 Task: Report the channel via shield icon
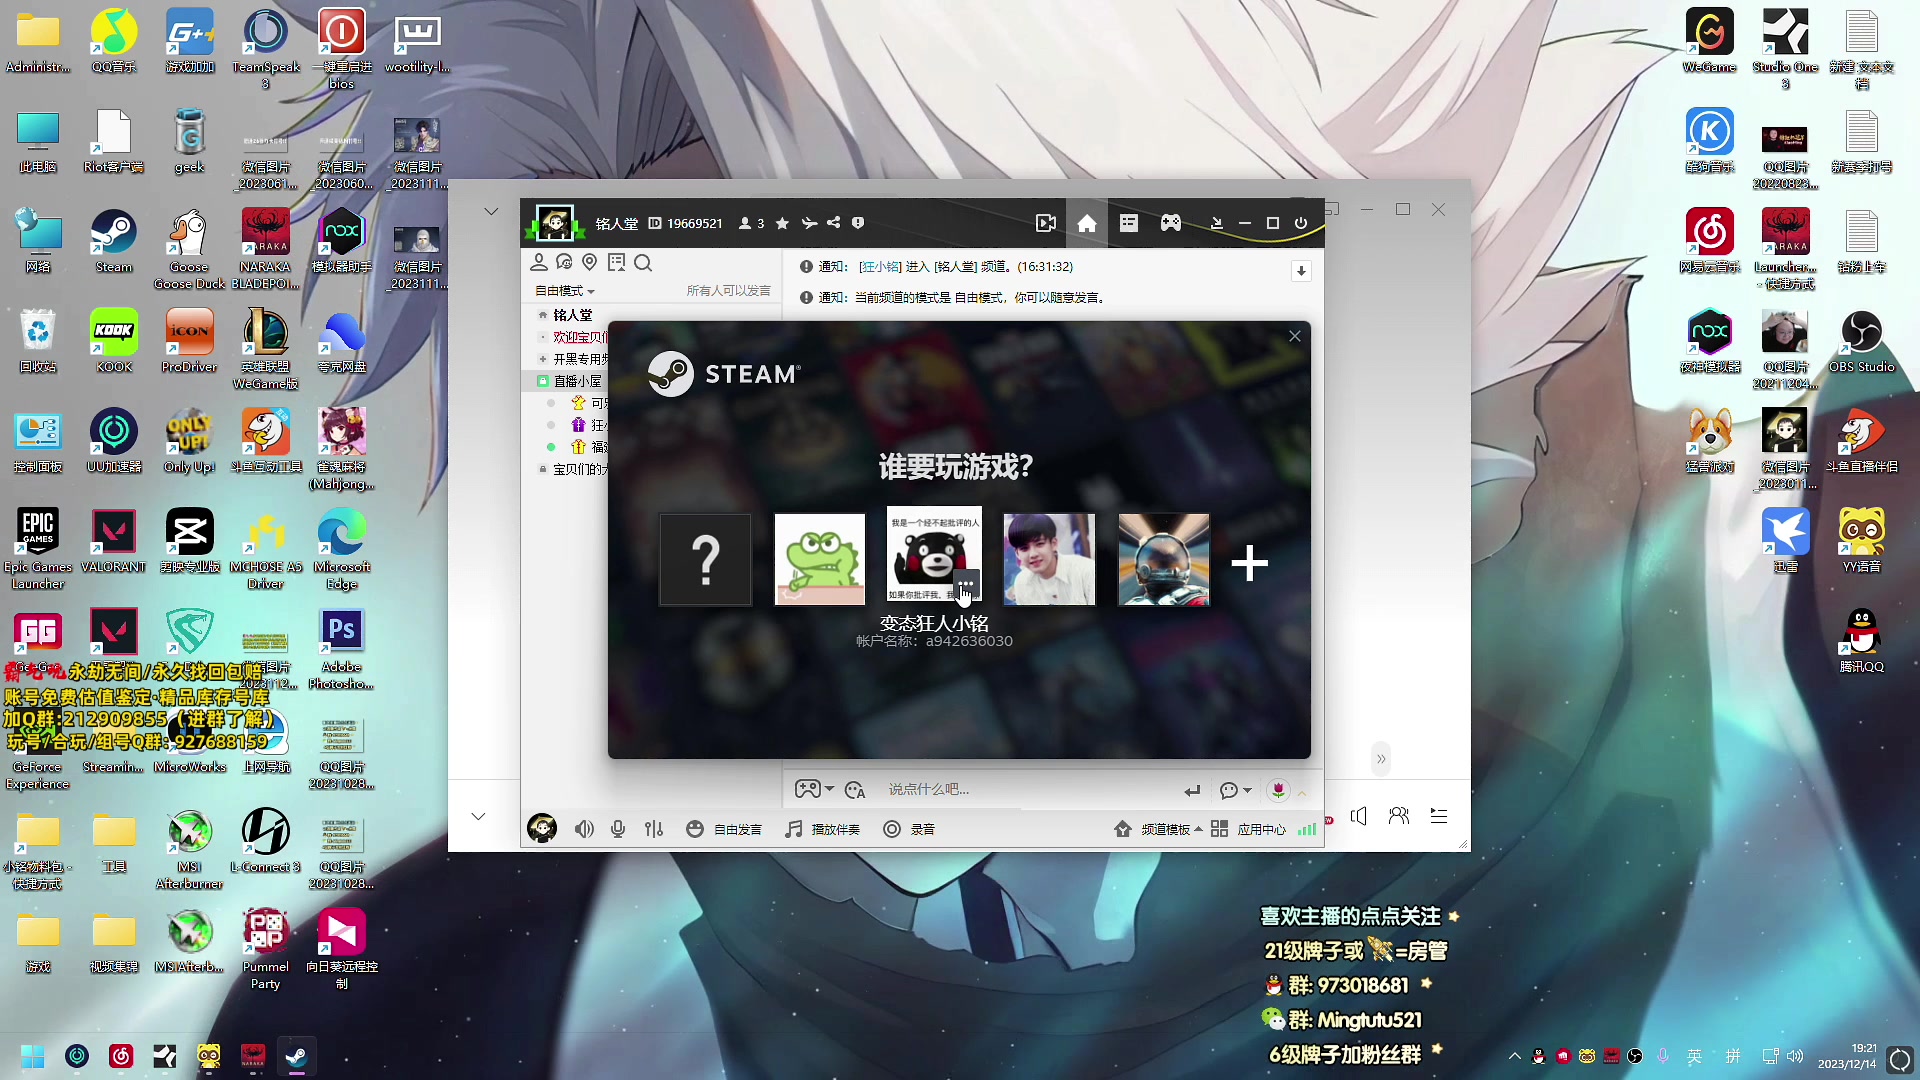[x=858, y=223]
